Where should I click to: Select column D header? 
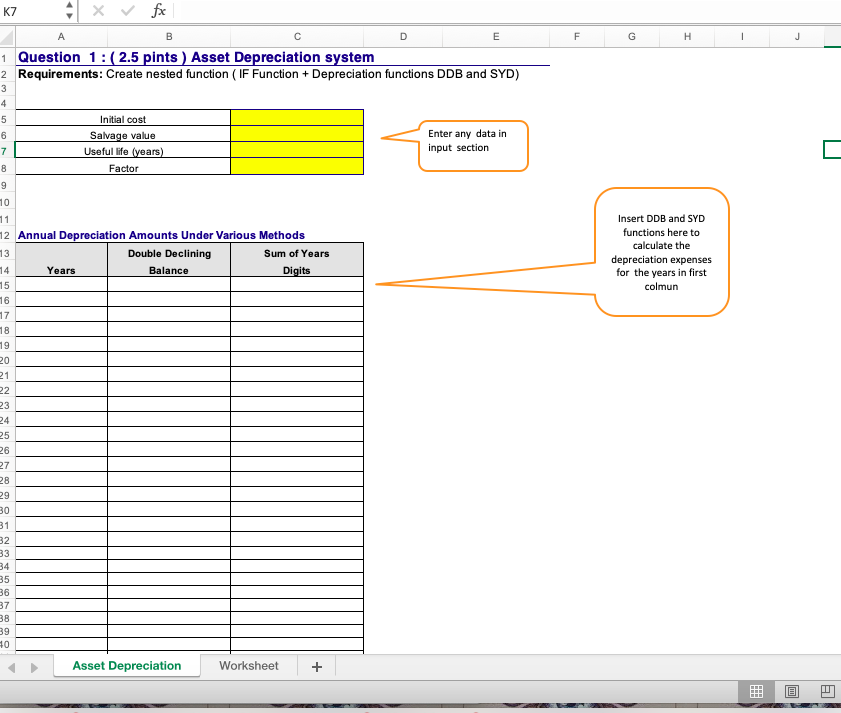click(x=403, y=36)
